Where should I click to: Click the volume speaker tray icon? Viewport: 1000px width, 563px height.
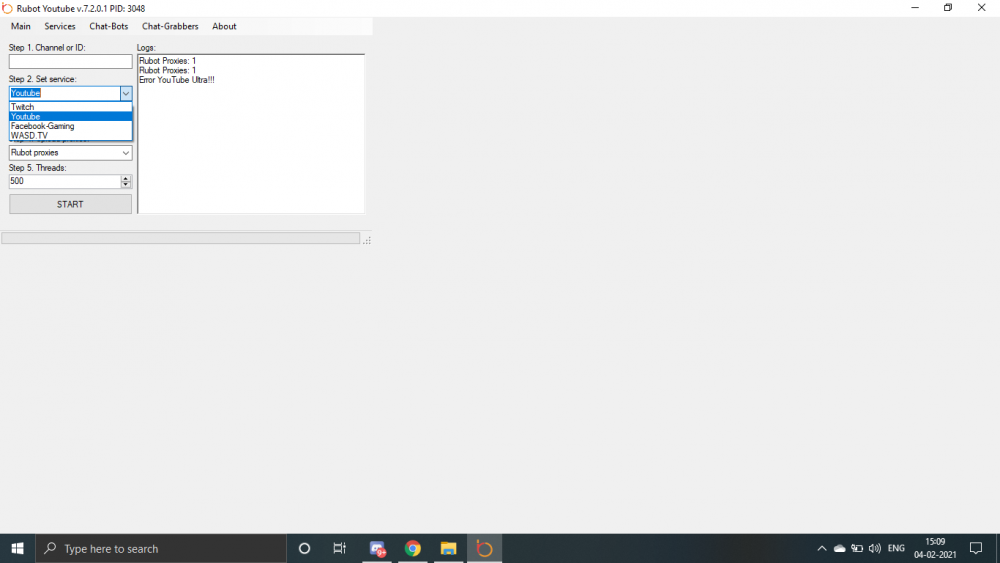tap(875, 548)
